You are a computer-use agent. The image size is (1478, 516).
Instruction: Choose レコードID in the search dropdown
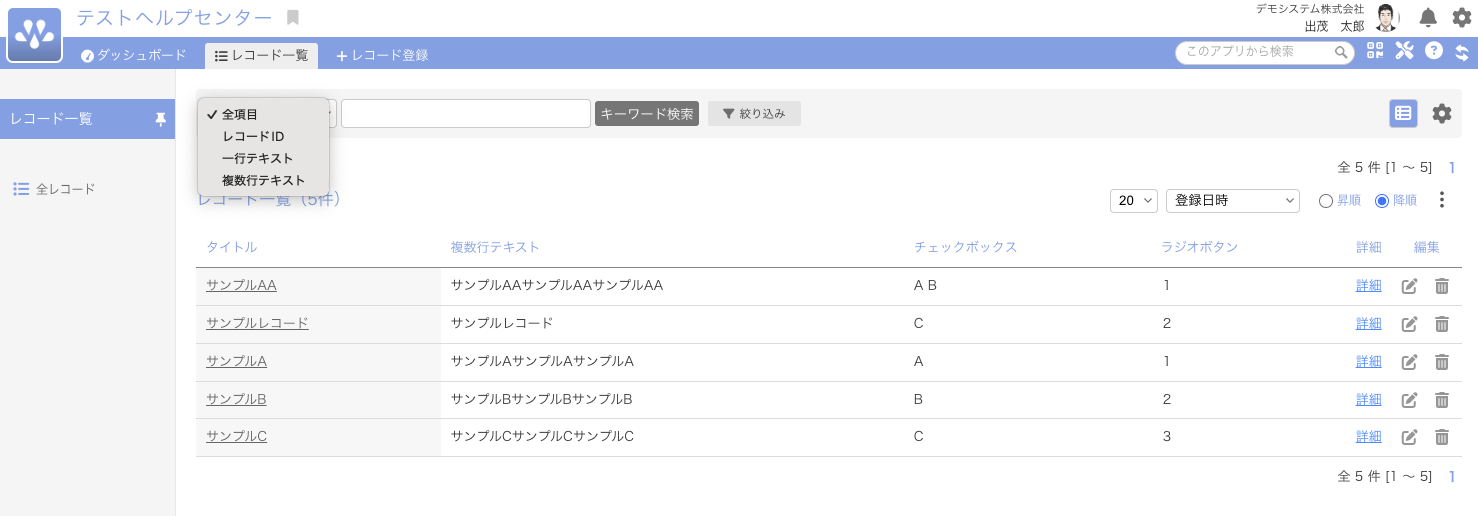[x=264, y=137]
